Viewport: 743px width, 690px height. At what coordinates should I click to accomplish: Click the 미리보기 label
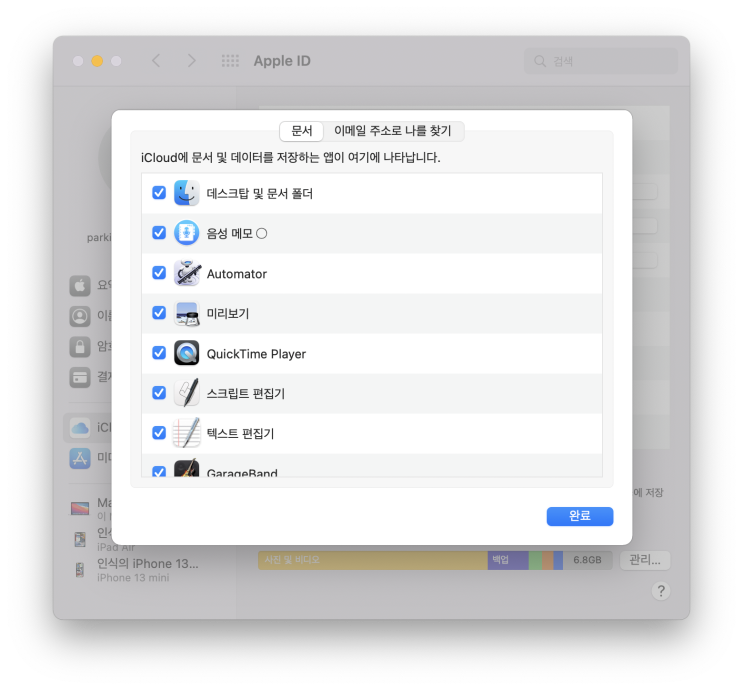tap(228, 314)
